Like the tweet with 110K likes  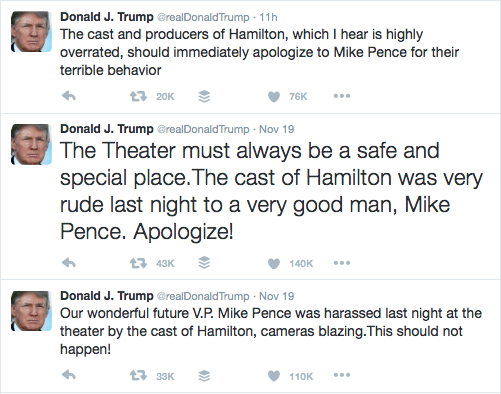click(x=274, y=376)
